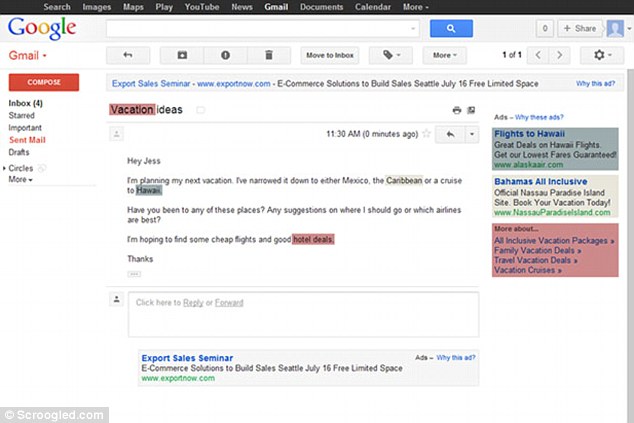Open the Sent Mail folder
The image size is (634, 423).
click(27, 140)
